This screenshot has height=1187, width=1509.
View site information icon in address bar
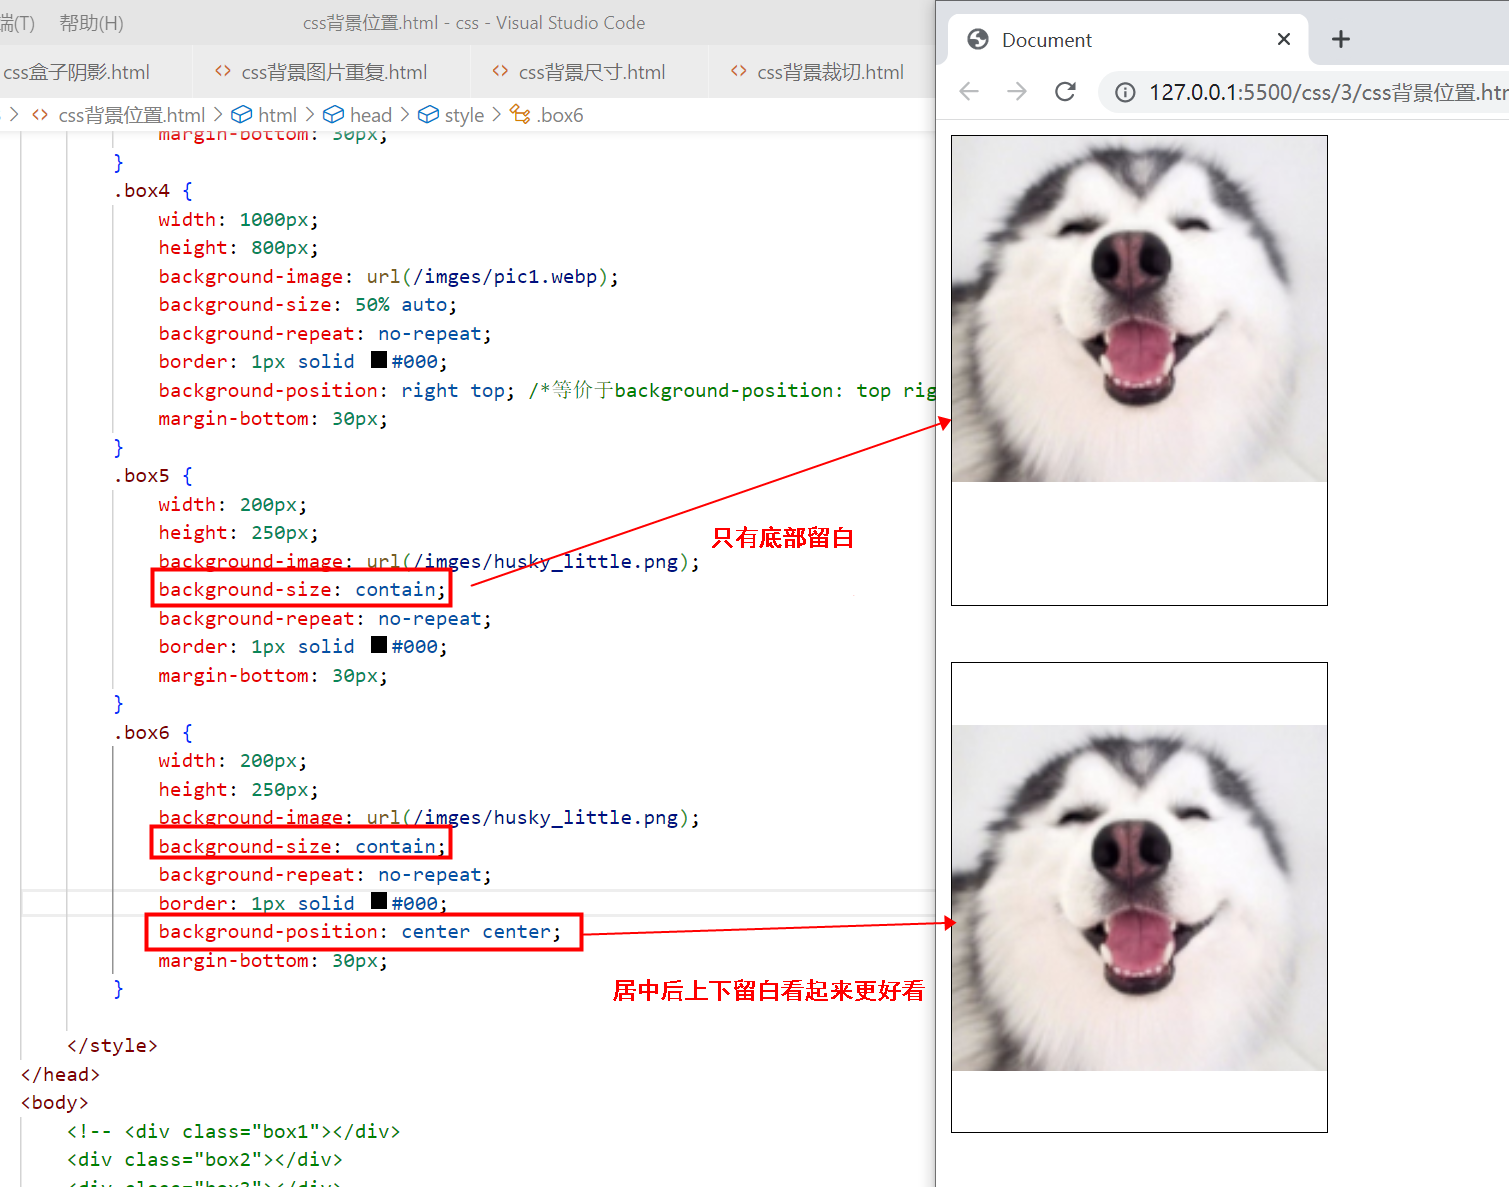point(1125,92)
